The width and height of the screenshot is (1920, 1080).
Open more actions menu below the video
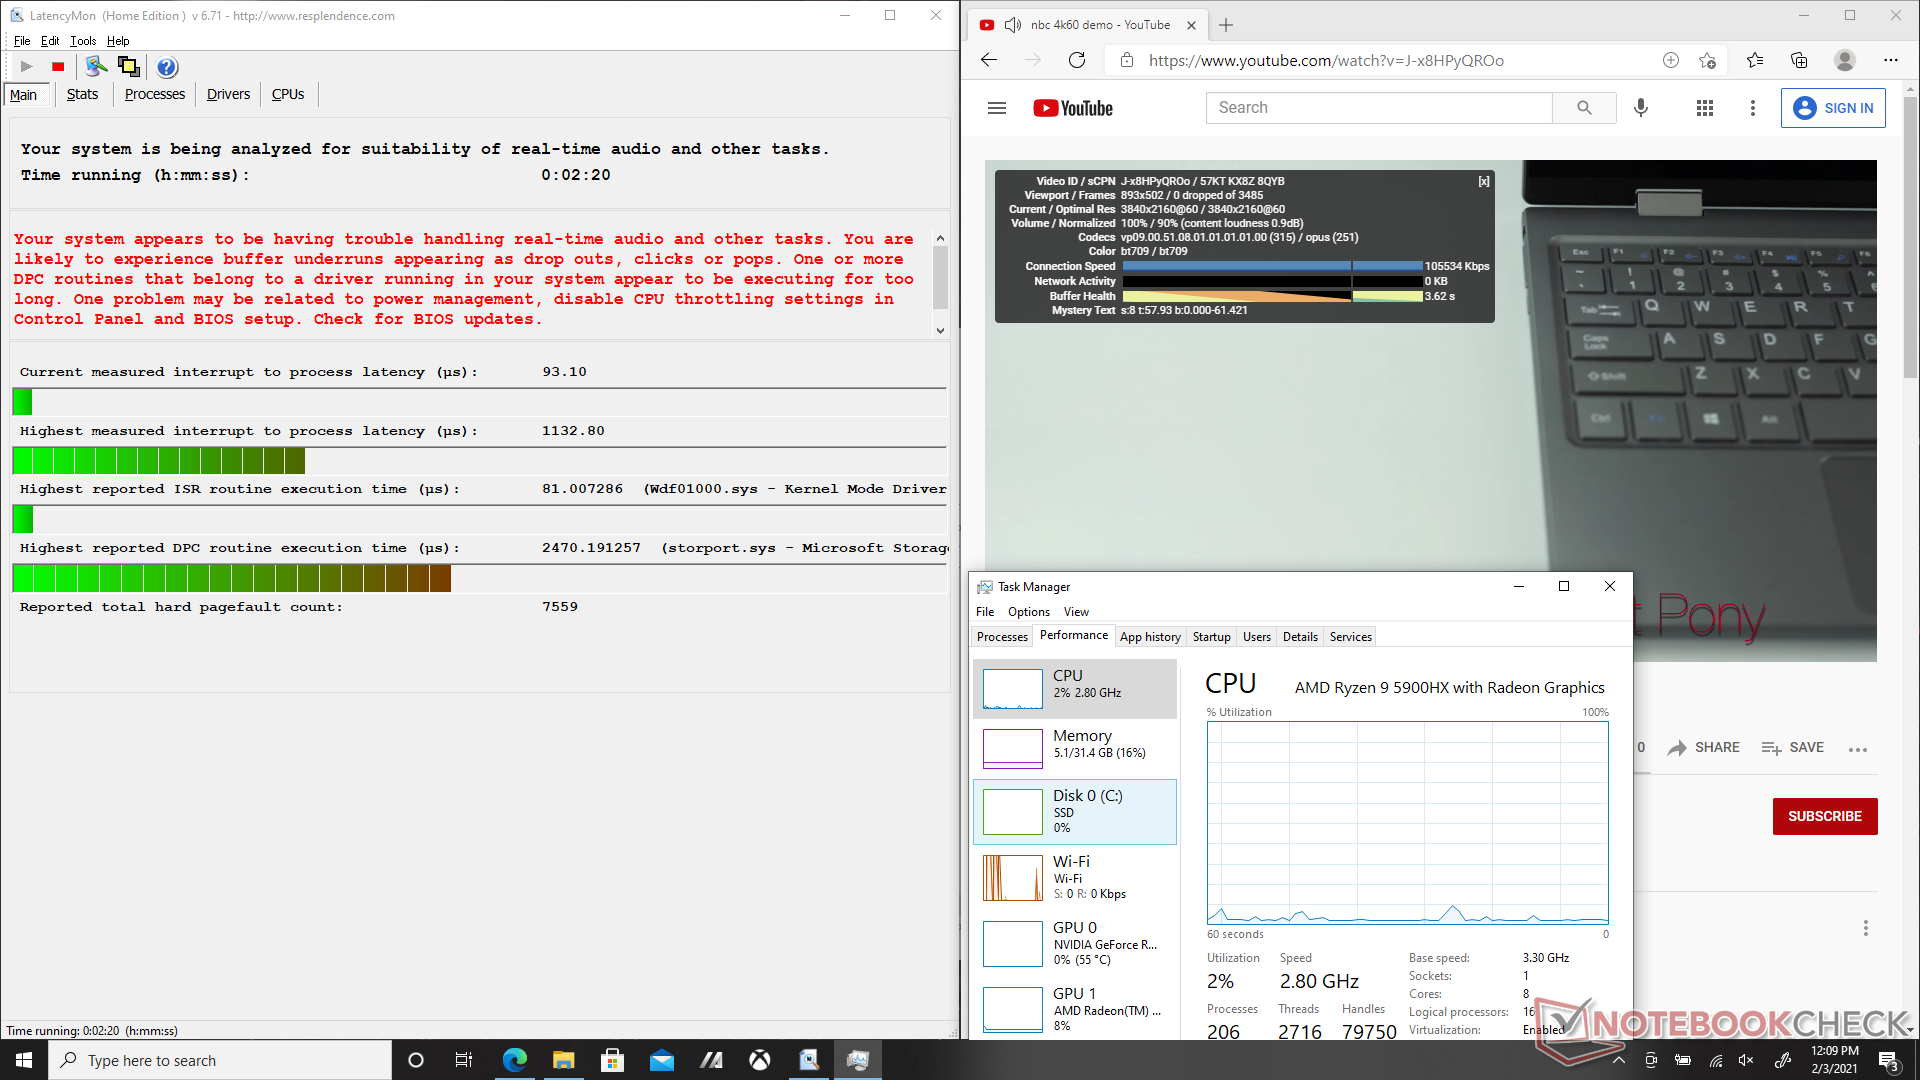point(1858,748)
